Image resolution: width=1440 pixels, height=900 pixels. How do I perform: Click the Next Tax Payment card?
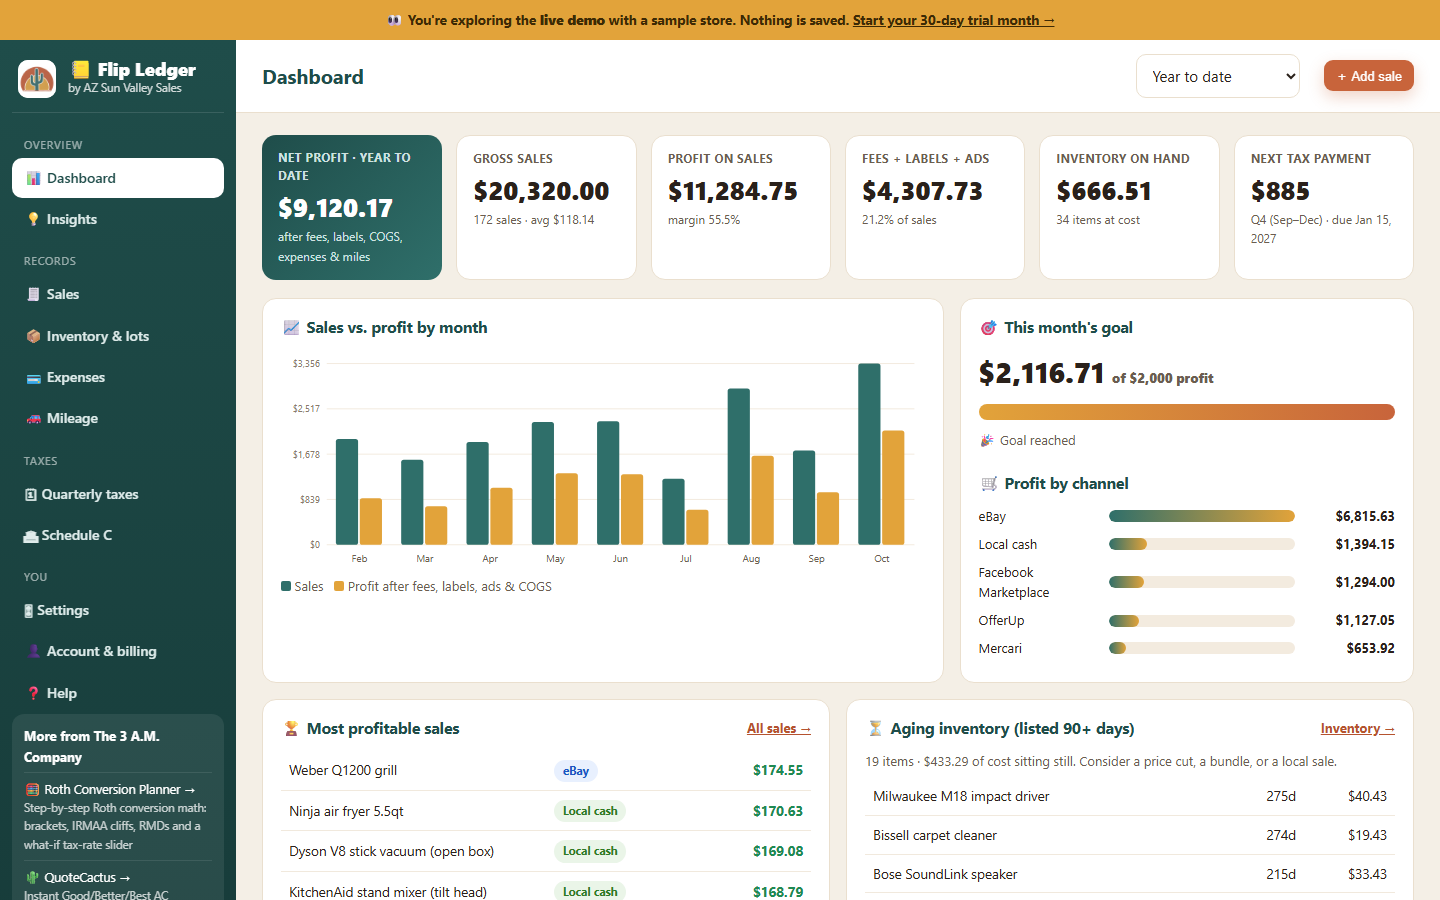(1324, 207)
